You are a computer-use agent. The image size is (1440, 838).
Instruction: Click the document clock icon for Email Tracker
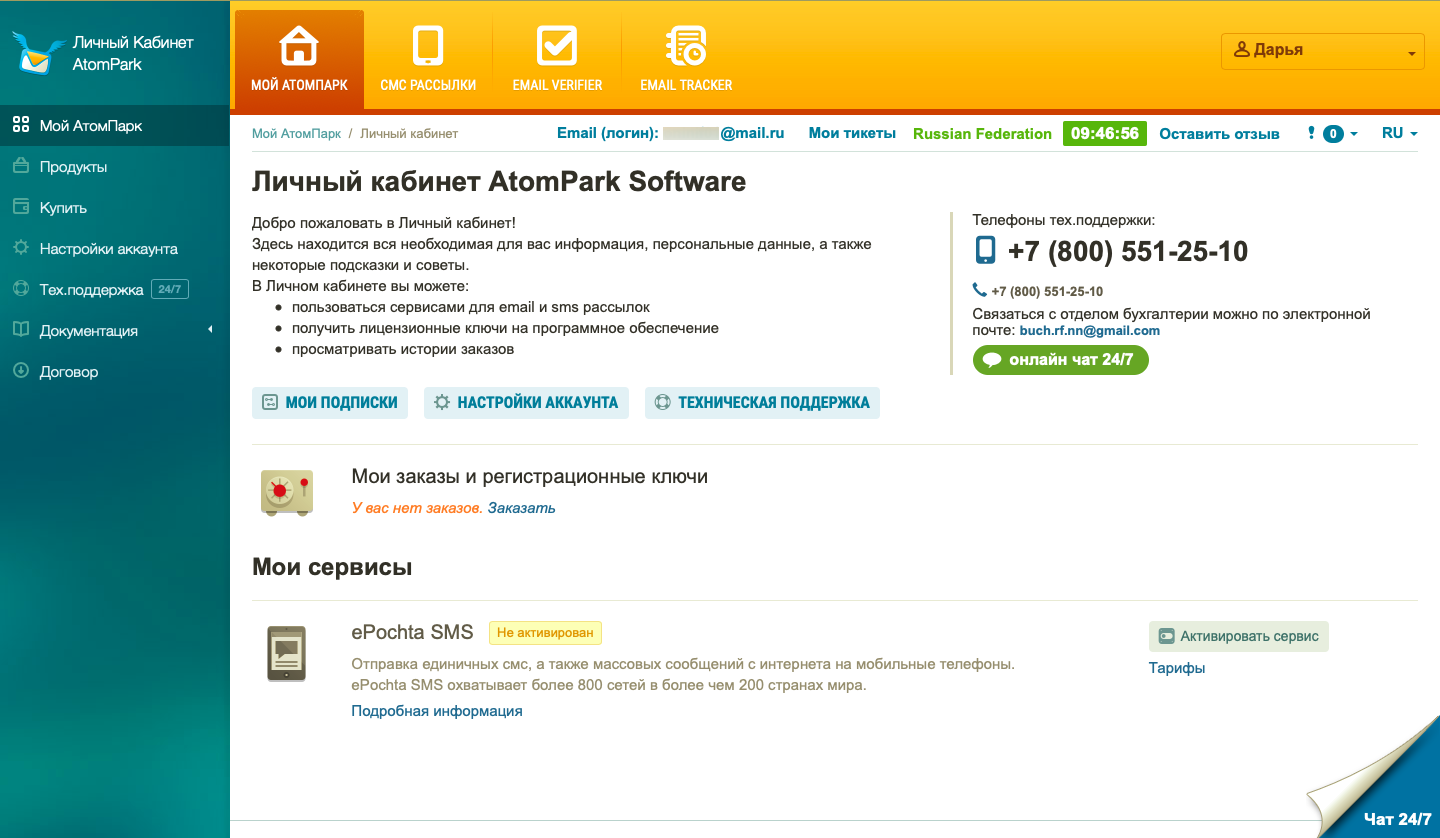click(x=686, y=46)
